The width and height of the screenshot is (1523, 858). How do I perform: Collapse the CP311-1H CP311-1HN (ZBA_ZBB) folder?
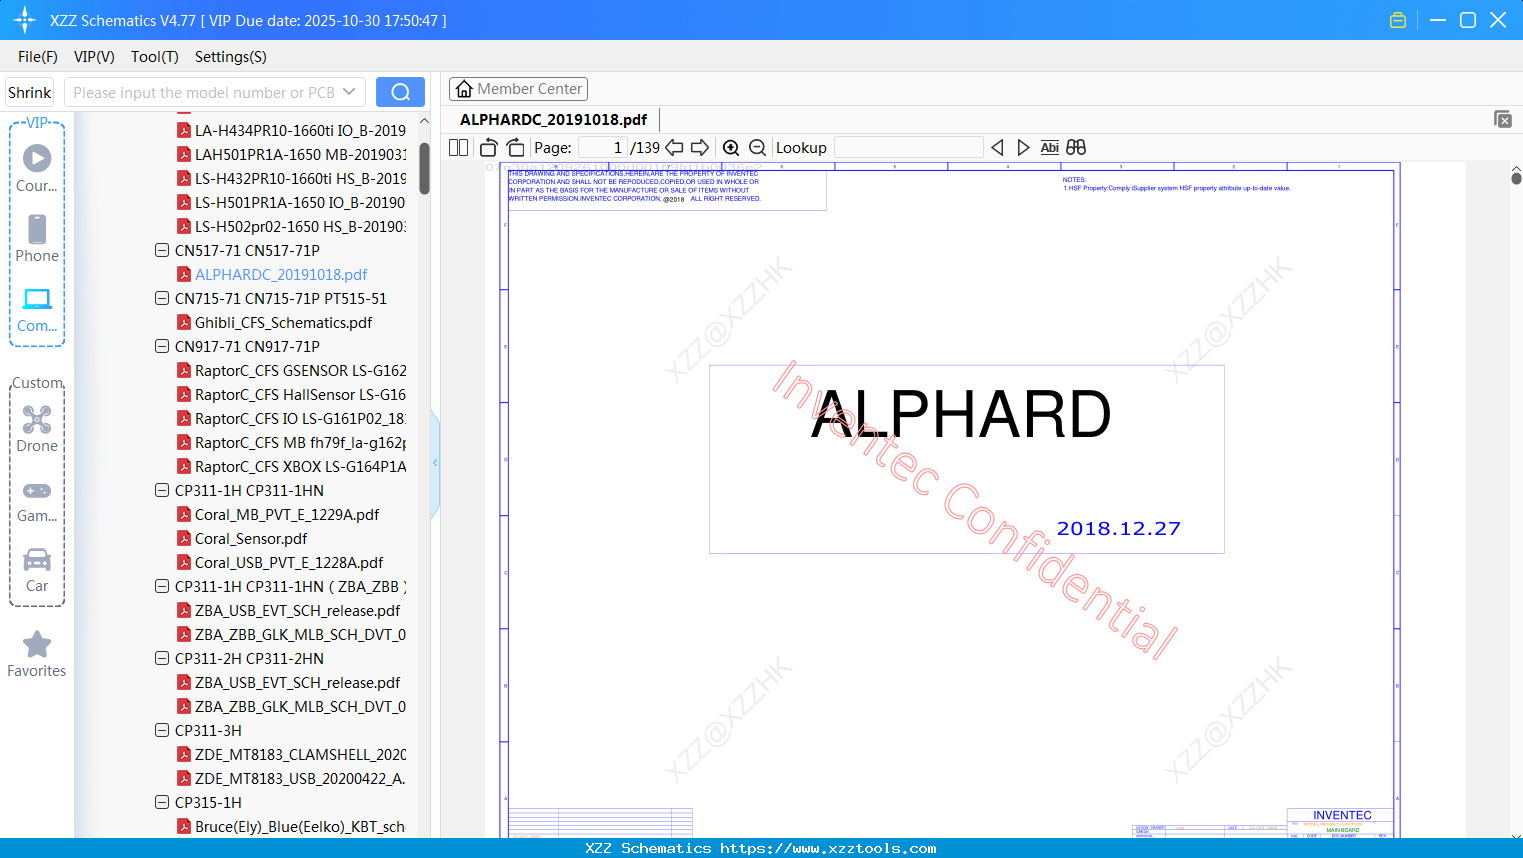pos(162,586)
